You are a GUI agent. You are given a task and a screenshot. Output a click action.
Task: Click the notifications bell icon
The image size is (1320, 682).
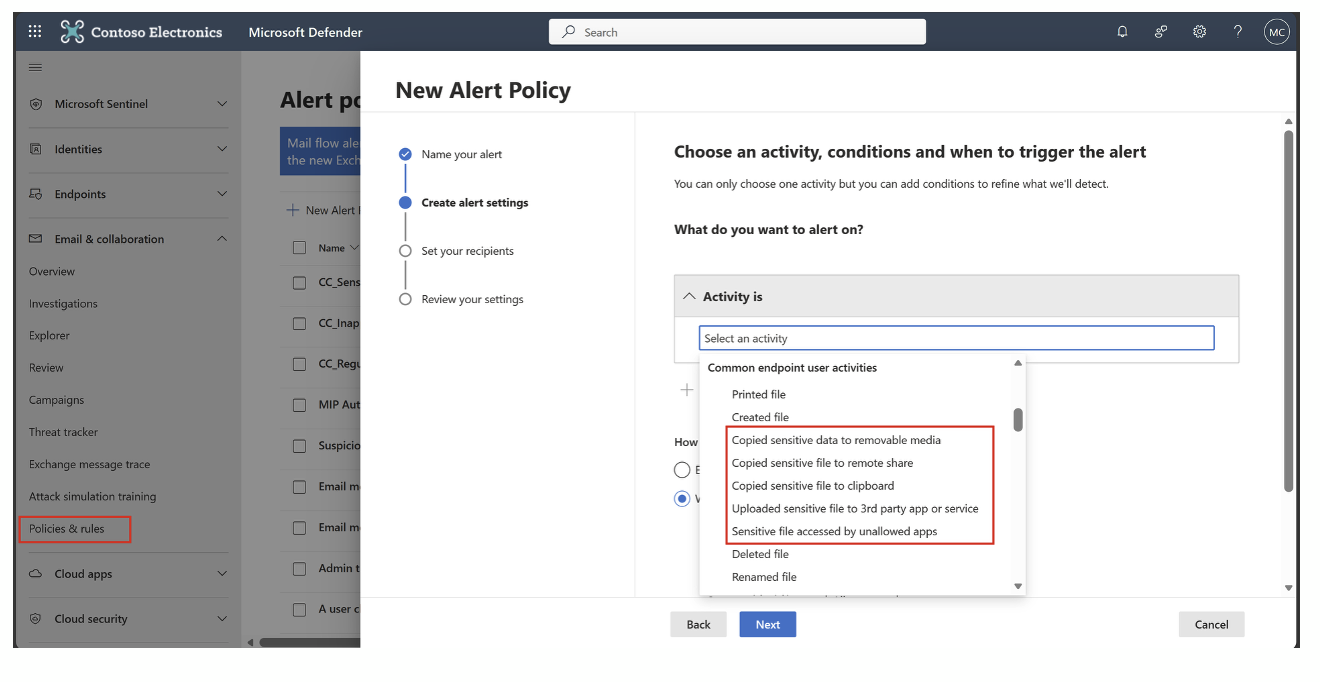(x=1122, y=32)
